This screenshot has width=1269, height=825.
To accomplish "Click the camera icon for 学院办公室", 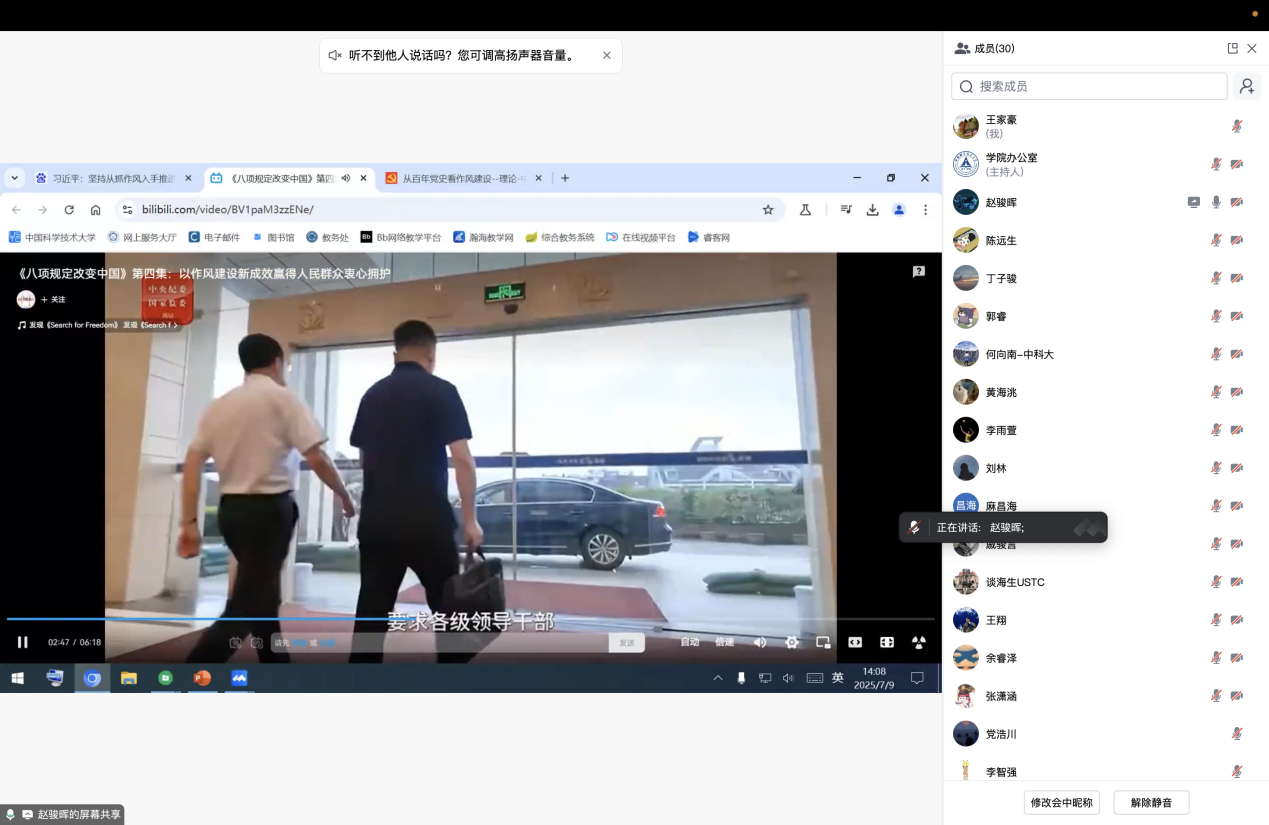I will point(1237,164).
